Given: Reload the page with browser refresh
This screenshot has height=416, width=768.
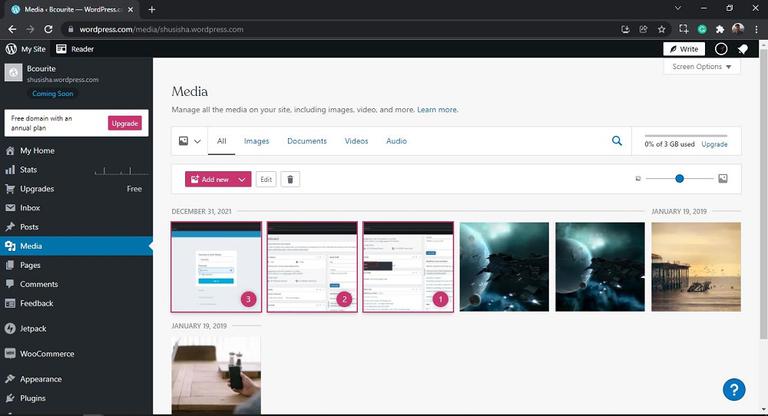Looking at the screenshot, I should (48, 29).
